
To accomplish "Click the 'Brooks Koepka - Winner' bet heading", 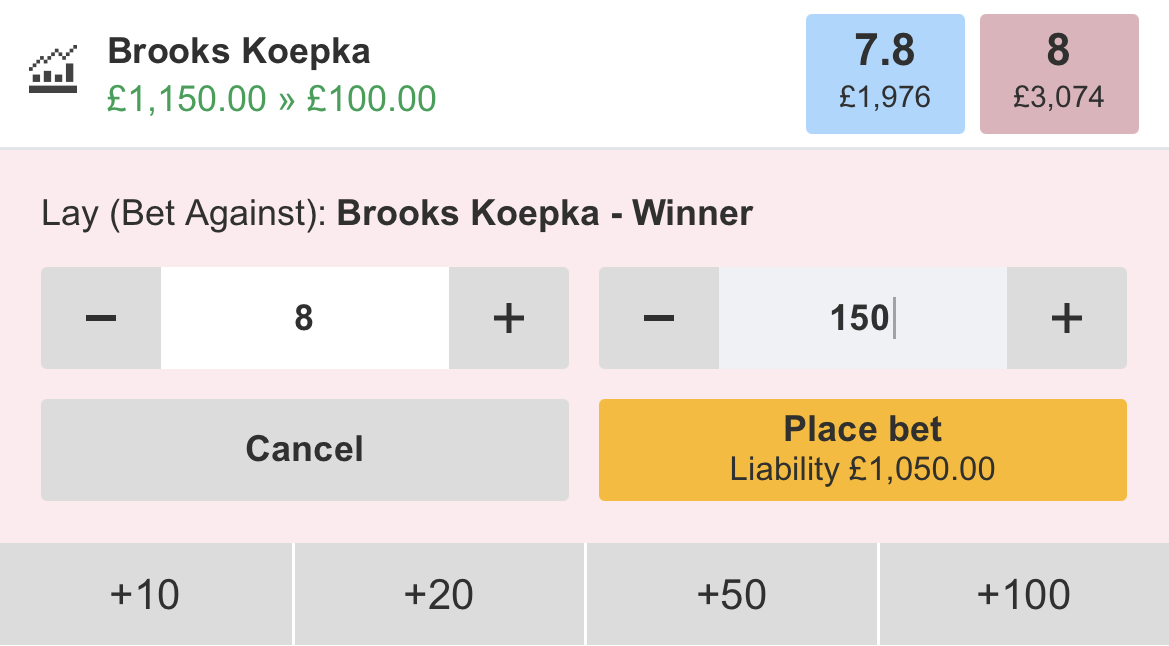I will click(545, 213).
